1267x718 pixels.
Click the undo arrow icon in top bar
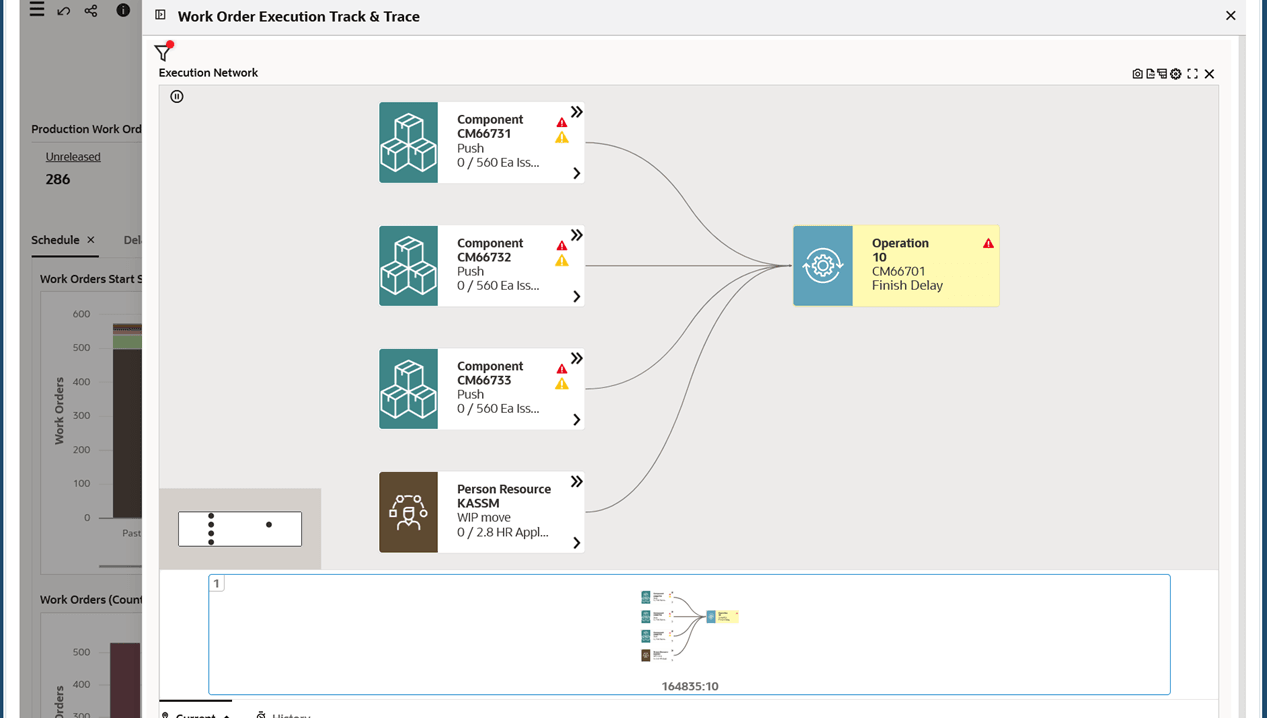64,11
